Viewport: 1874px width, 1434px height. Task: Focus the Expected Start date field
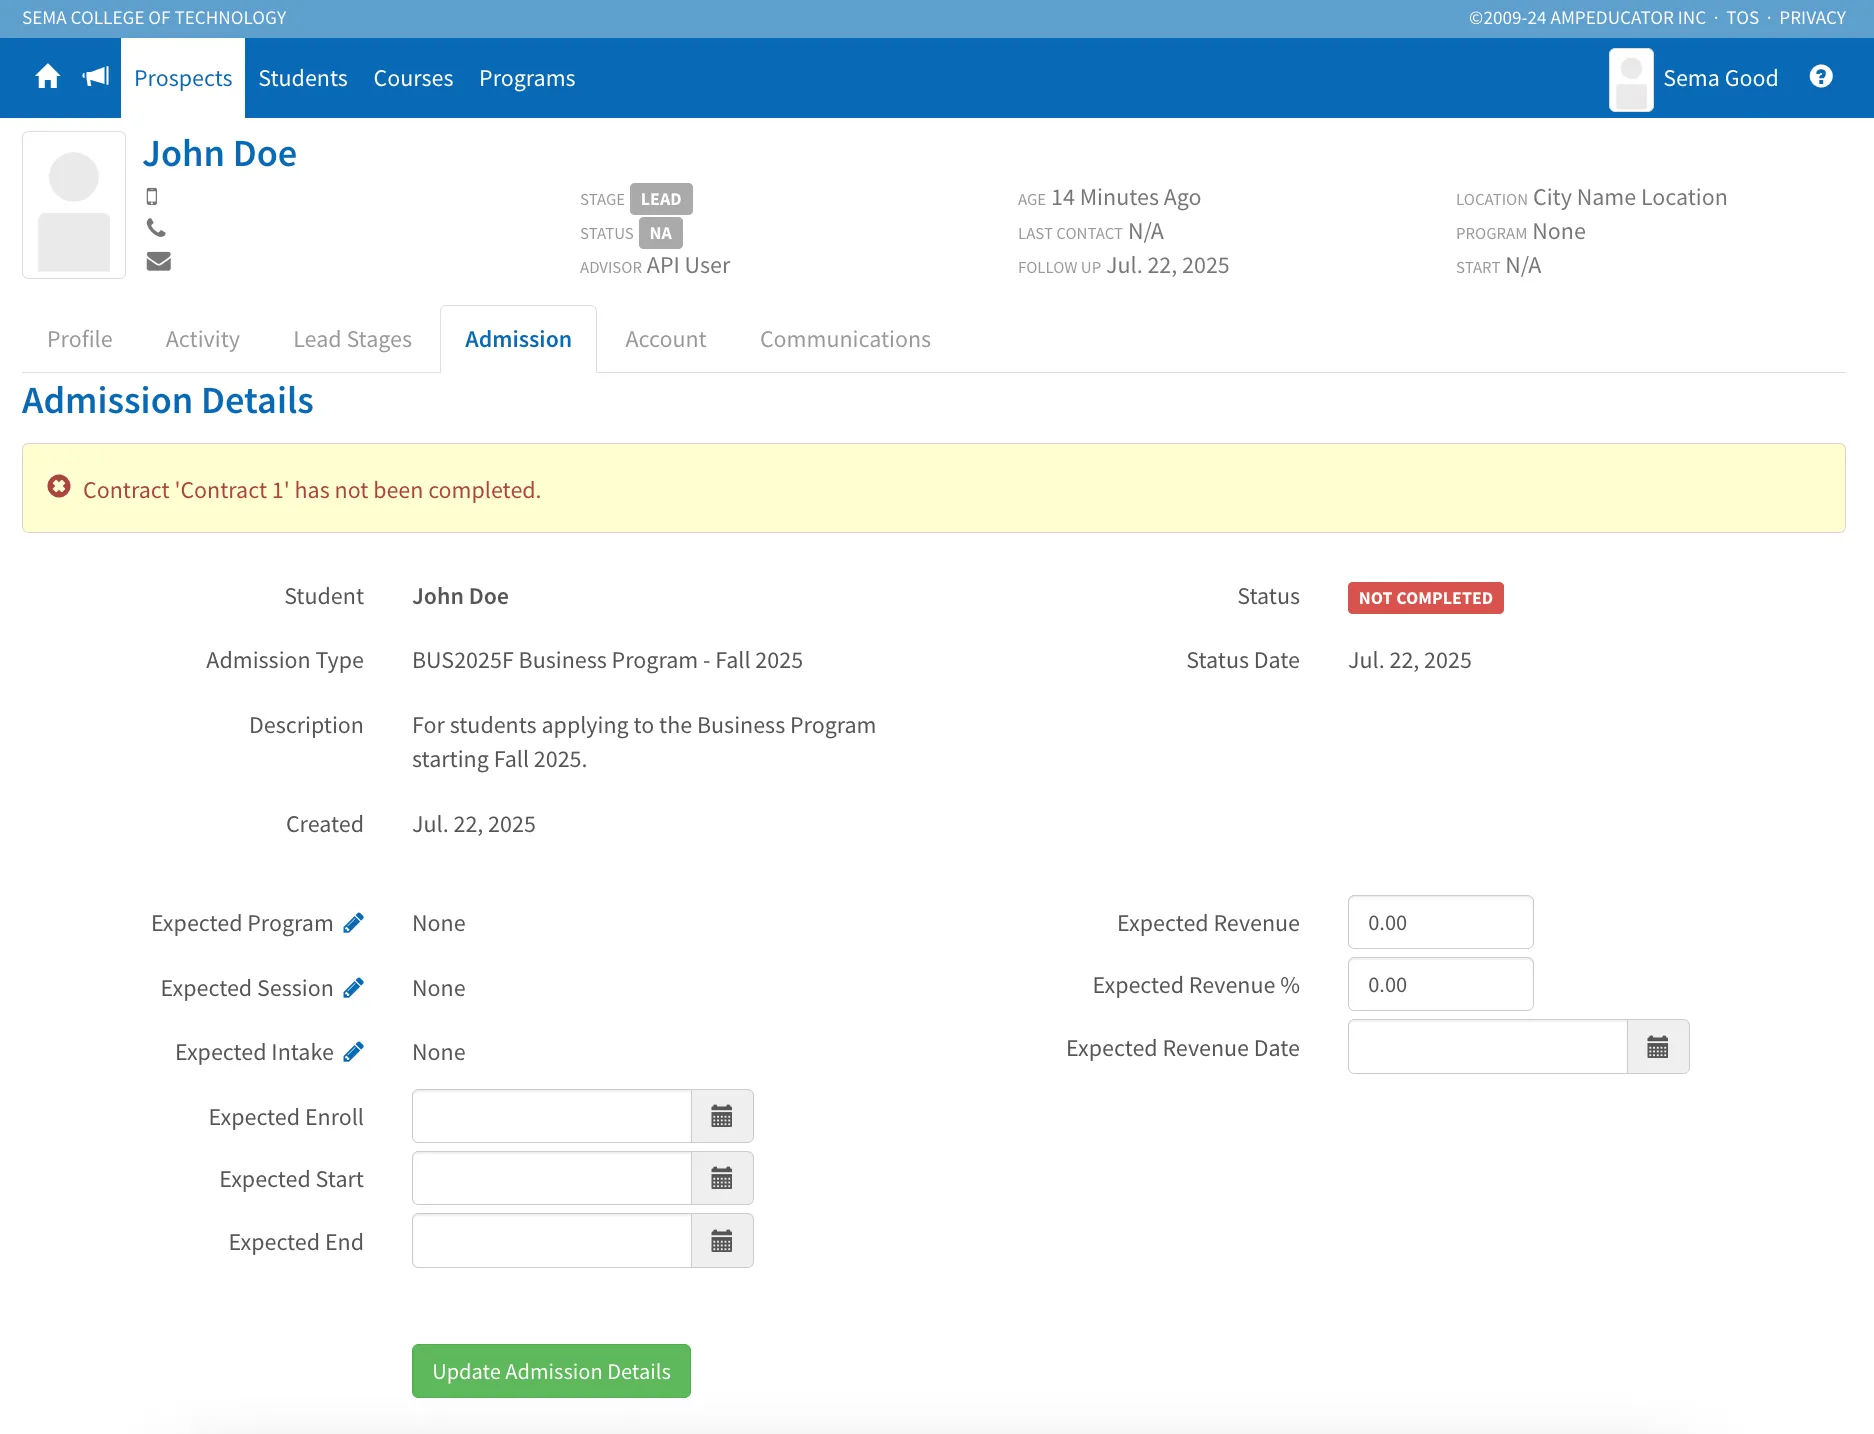coord(551,1178)
